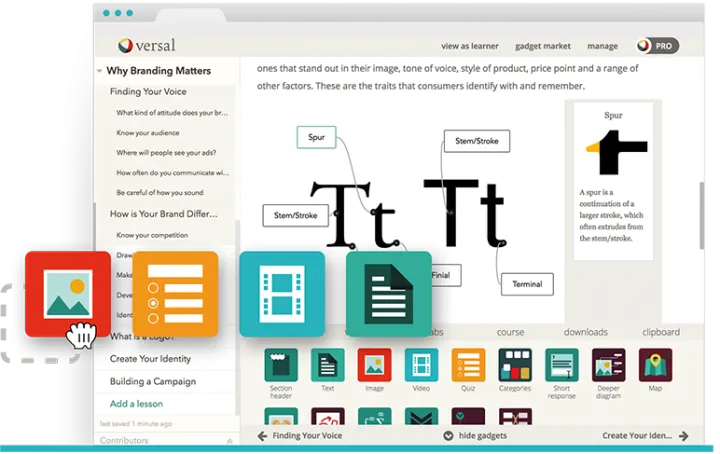Pick the Text gadget in the tray
Image resolution: width=720 pixels, height=454 pixels.
coord(327,364)
